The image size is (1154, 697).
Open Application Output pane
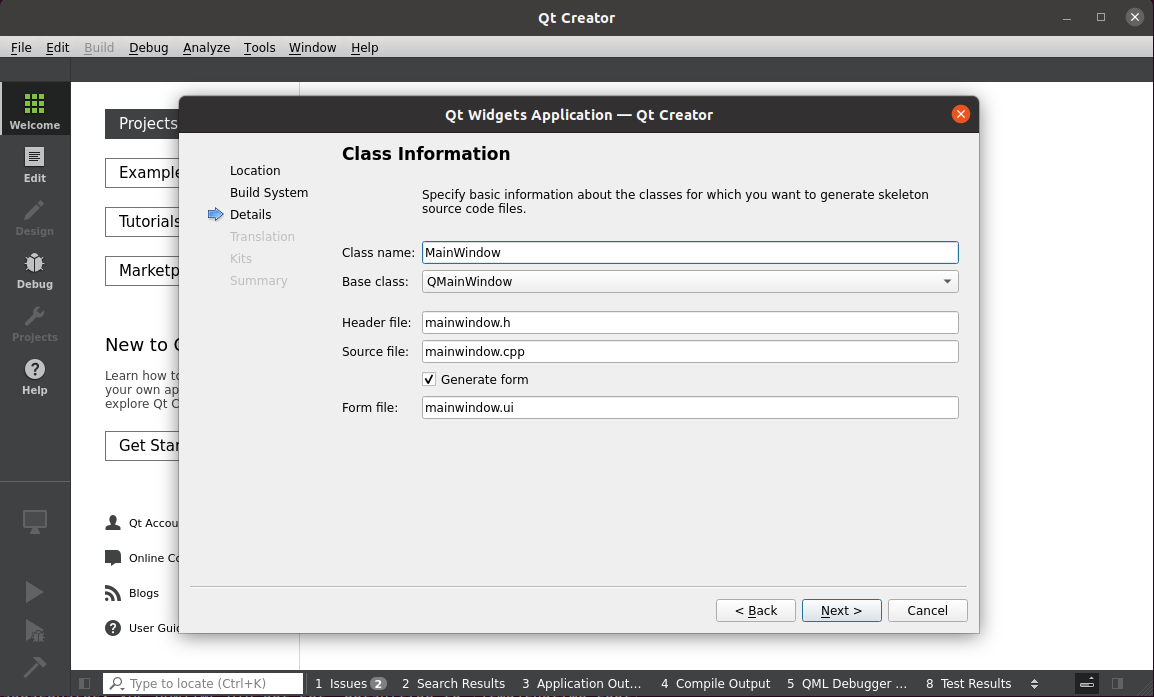pyautogui.click(x=581, y=684)
